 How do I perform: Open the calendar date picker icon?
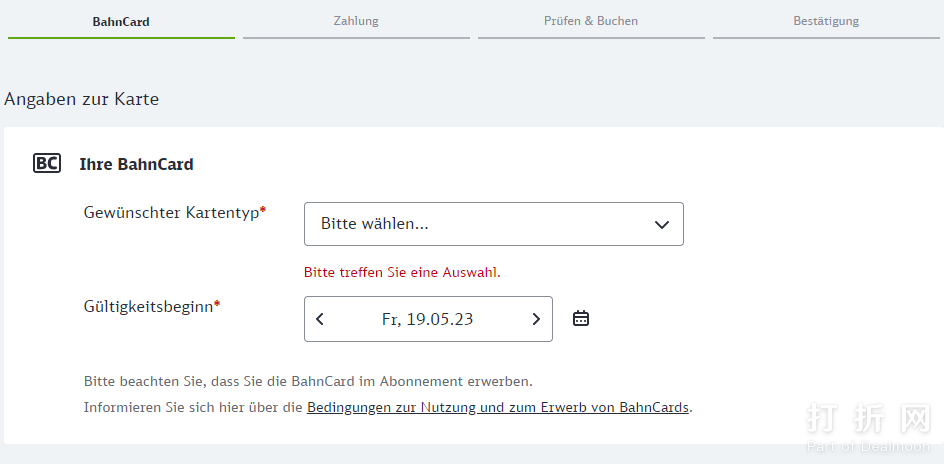tap(581, 319)
